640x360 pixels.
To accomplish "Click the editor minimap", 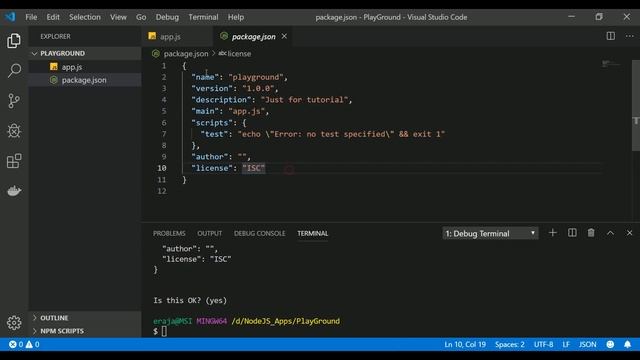I will click(611, 64).
